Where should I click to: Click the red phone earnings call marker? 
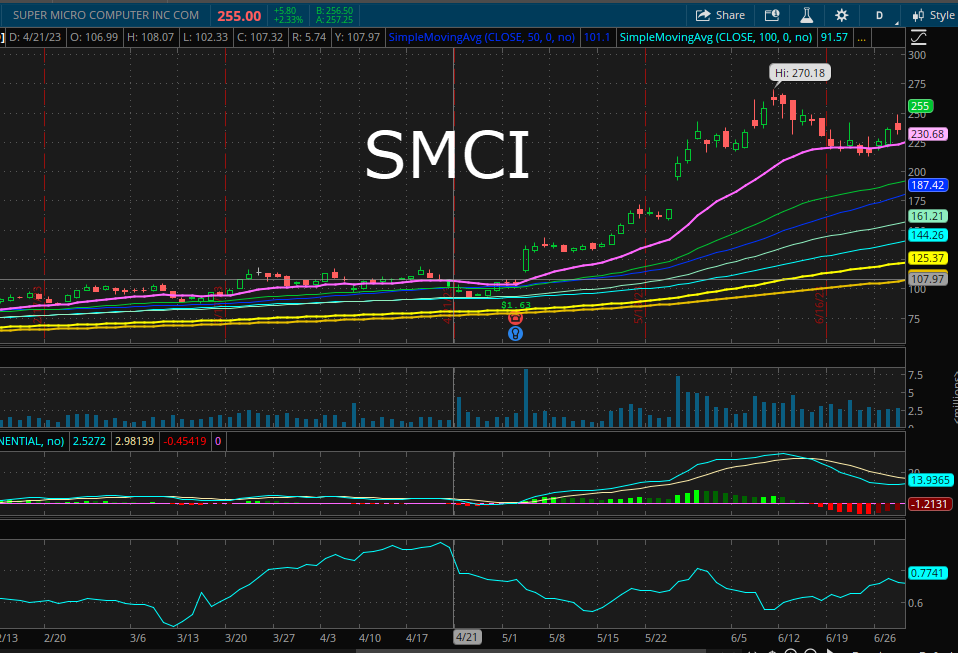(516, 318)
